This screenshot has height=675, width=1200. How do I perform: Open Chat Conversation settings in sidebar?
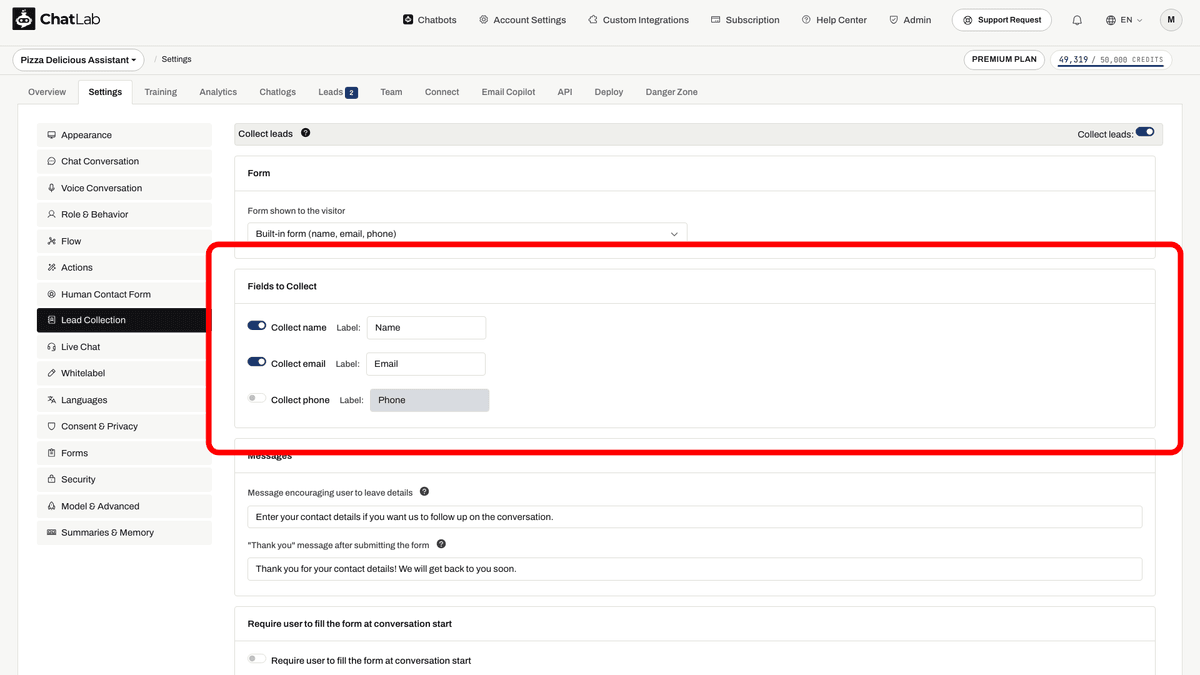pos(124,161)
